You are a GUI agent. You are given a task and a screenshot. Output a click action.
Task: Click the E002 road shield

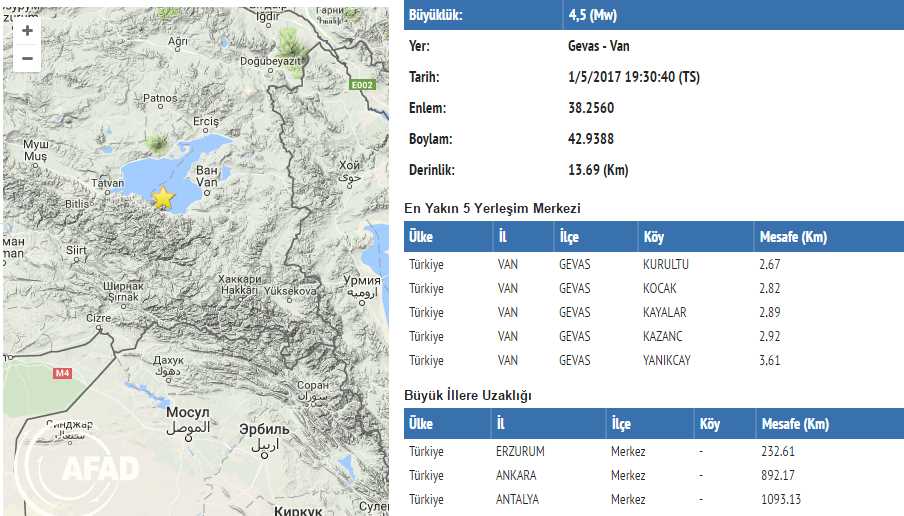(x=361, y=87)
